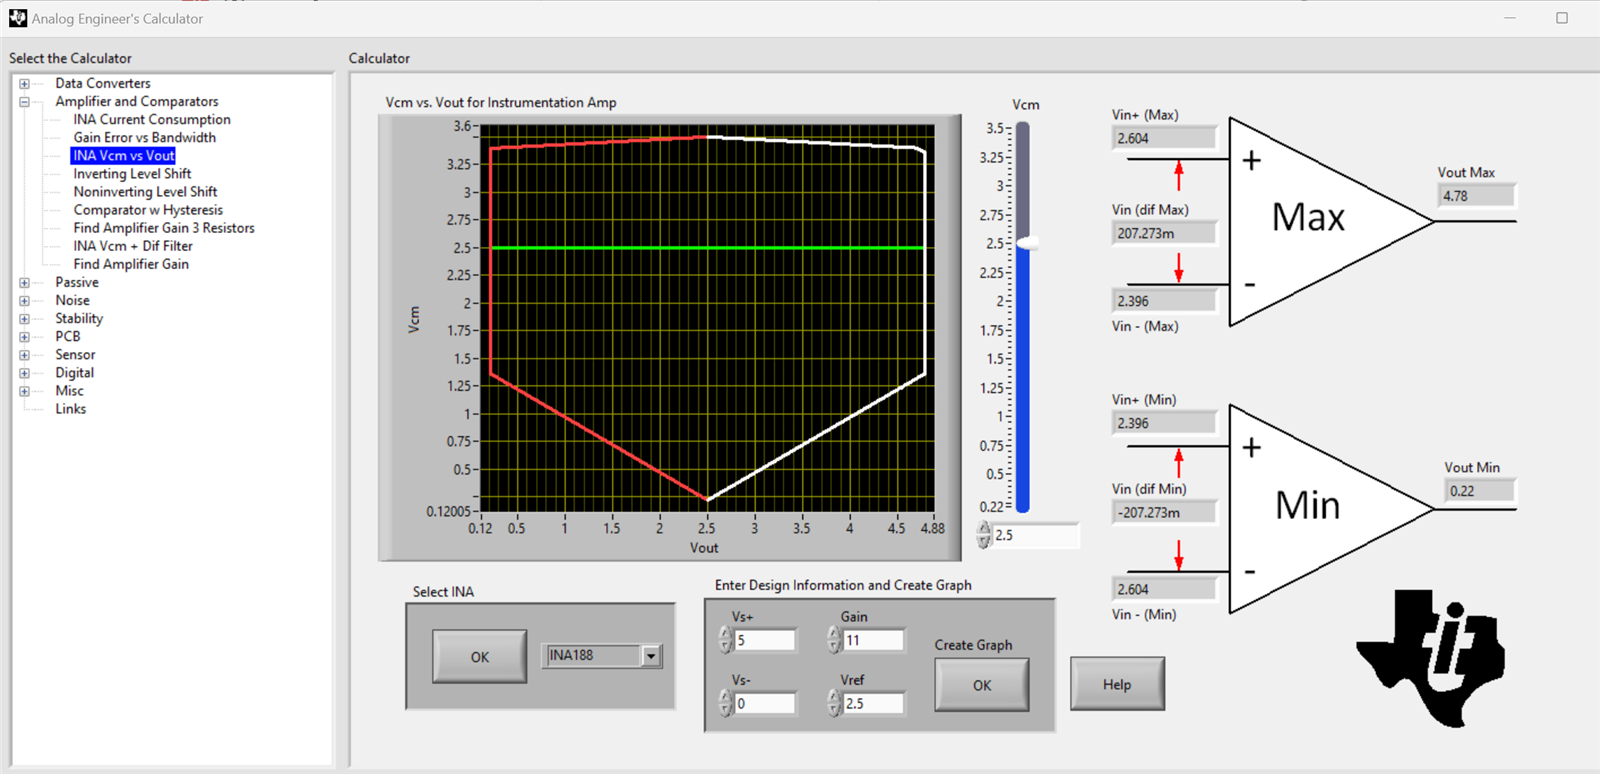Click the Vin- (Max) value 2.396

pos(1164,301)
